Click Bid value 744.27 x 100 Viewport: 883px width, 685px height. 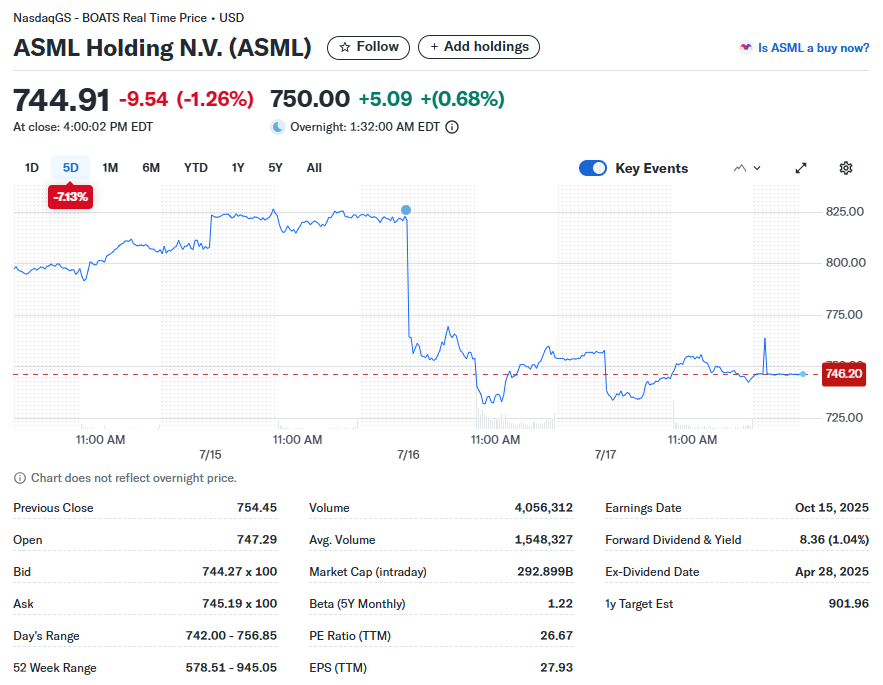pos(239,572)
